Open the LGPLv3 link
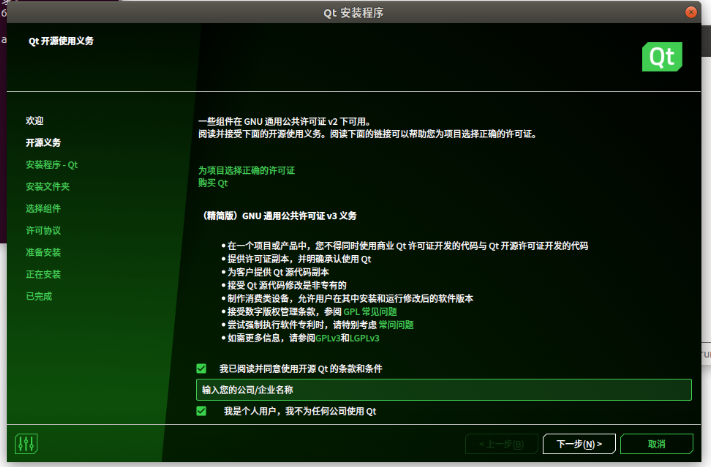The height and width of the screenshot is (467, 711). [364, 338]
